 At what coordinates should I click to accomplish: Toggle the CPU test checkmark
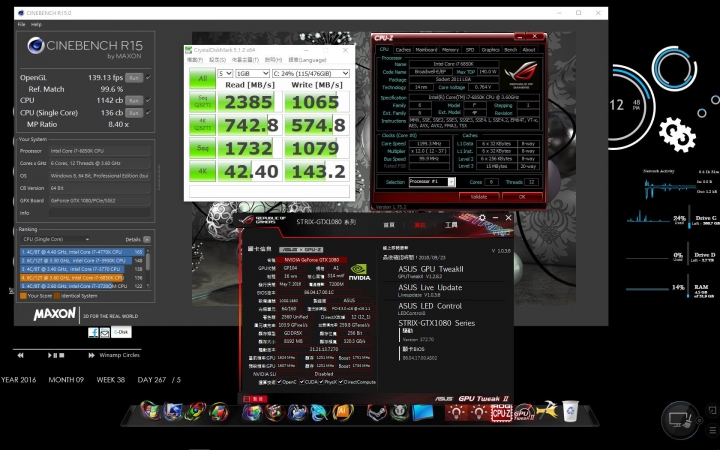point(148,100)
